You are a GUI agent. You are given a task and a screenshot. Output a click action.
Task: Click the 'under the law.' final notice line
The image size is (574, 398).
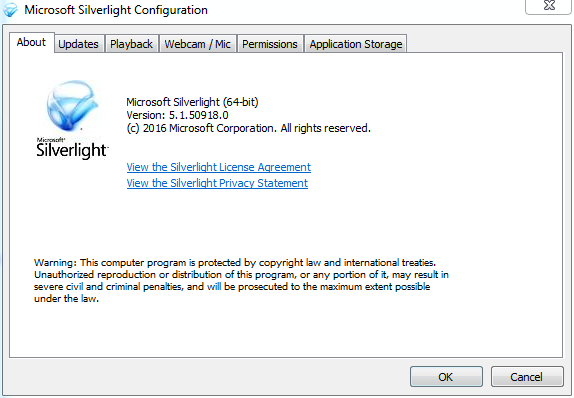click(66, 299)
